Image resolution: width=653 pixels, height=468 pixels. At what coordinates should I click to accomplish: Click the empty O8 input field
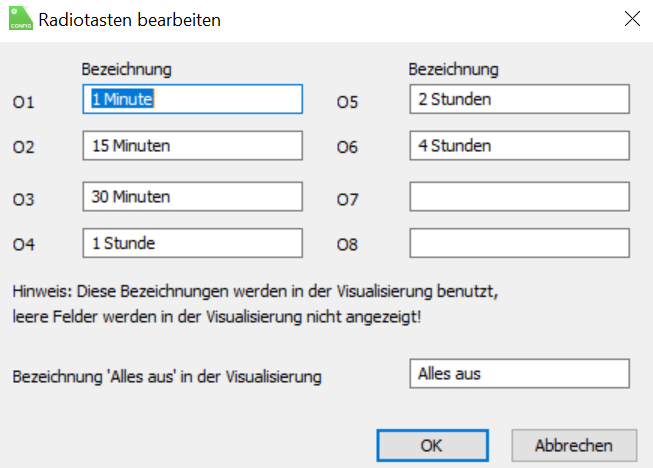tap(519, 243)
